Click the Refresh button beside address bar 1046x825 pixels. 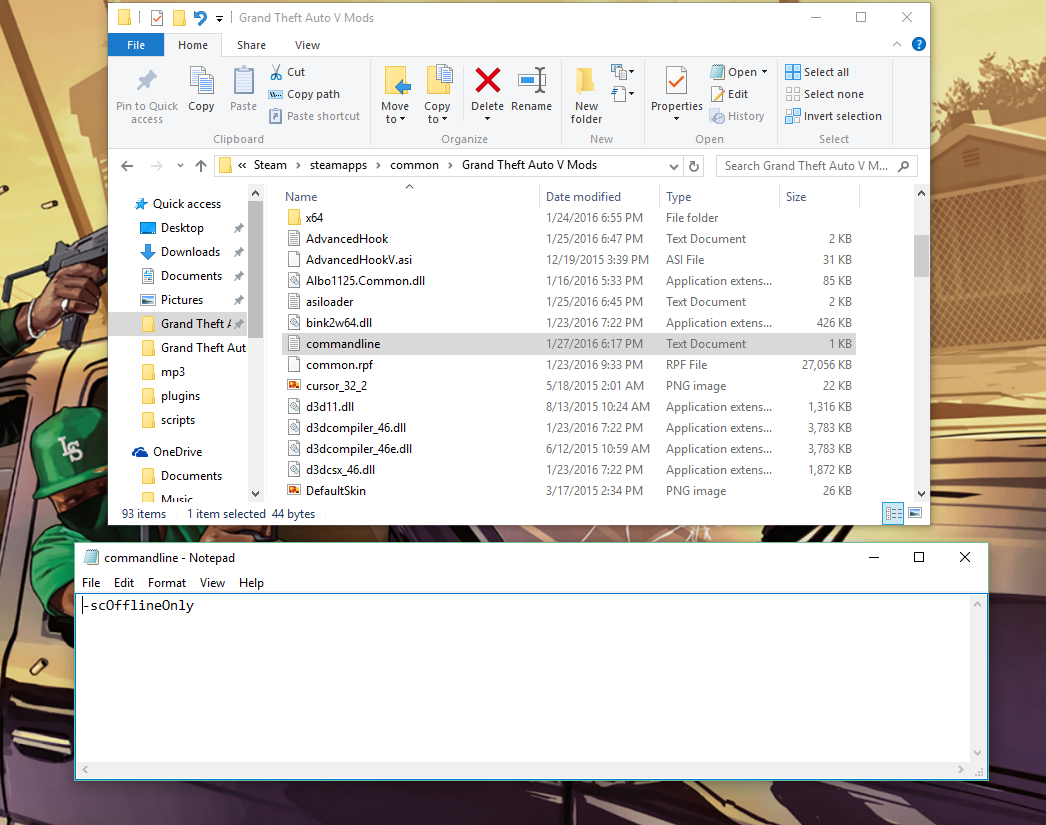point(694,166)
